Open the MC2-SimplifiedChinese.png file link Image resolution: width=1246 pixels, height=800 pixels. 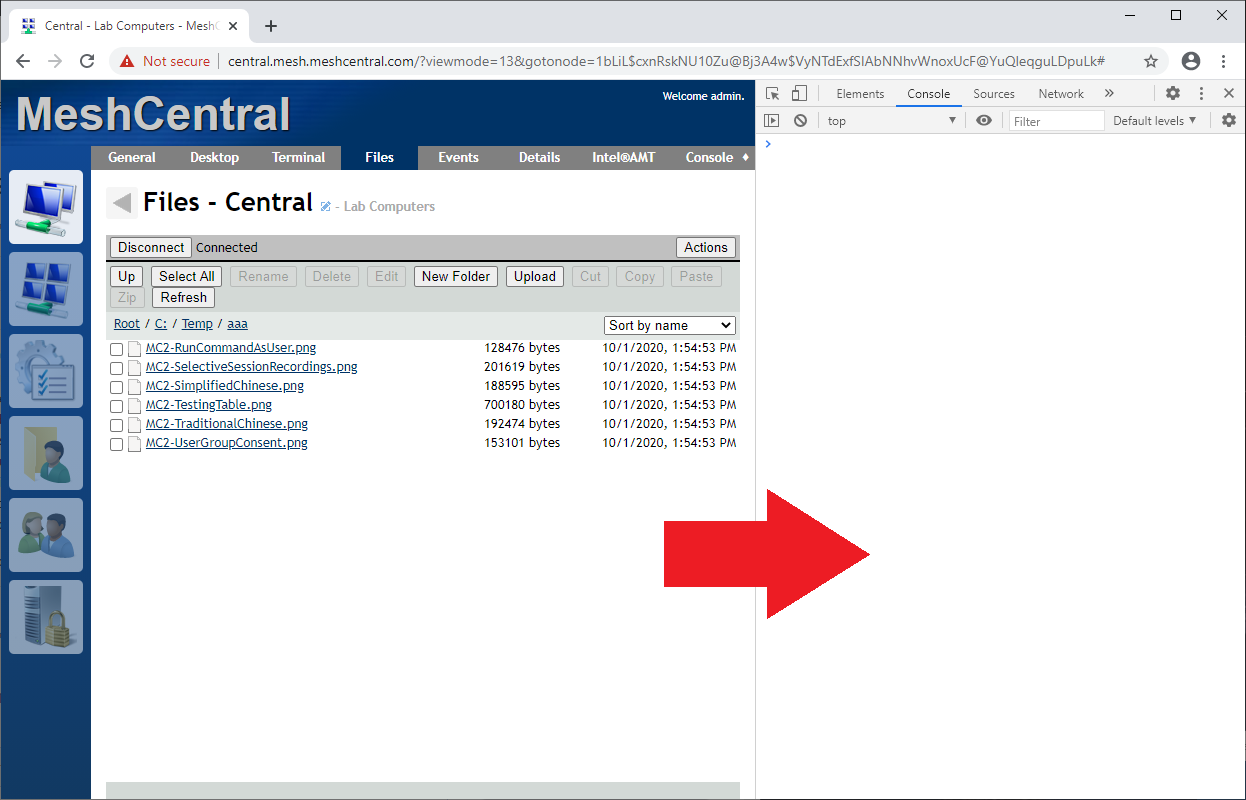(225, 386)
